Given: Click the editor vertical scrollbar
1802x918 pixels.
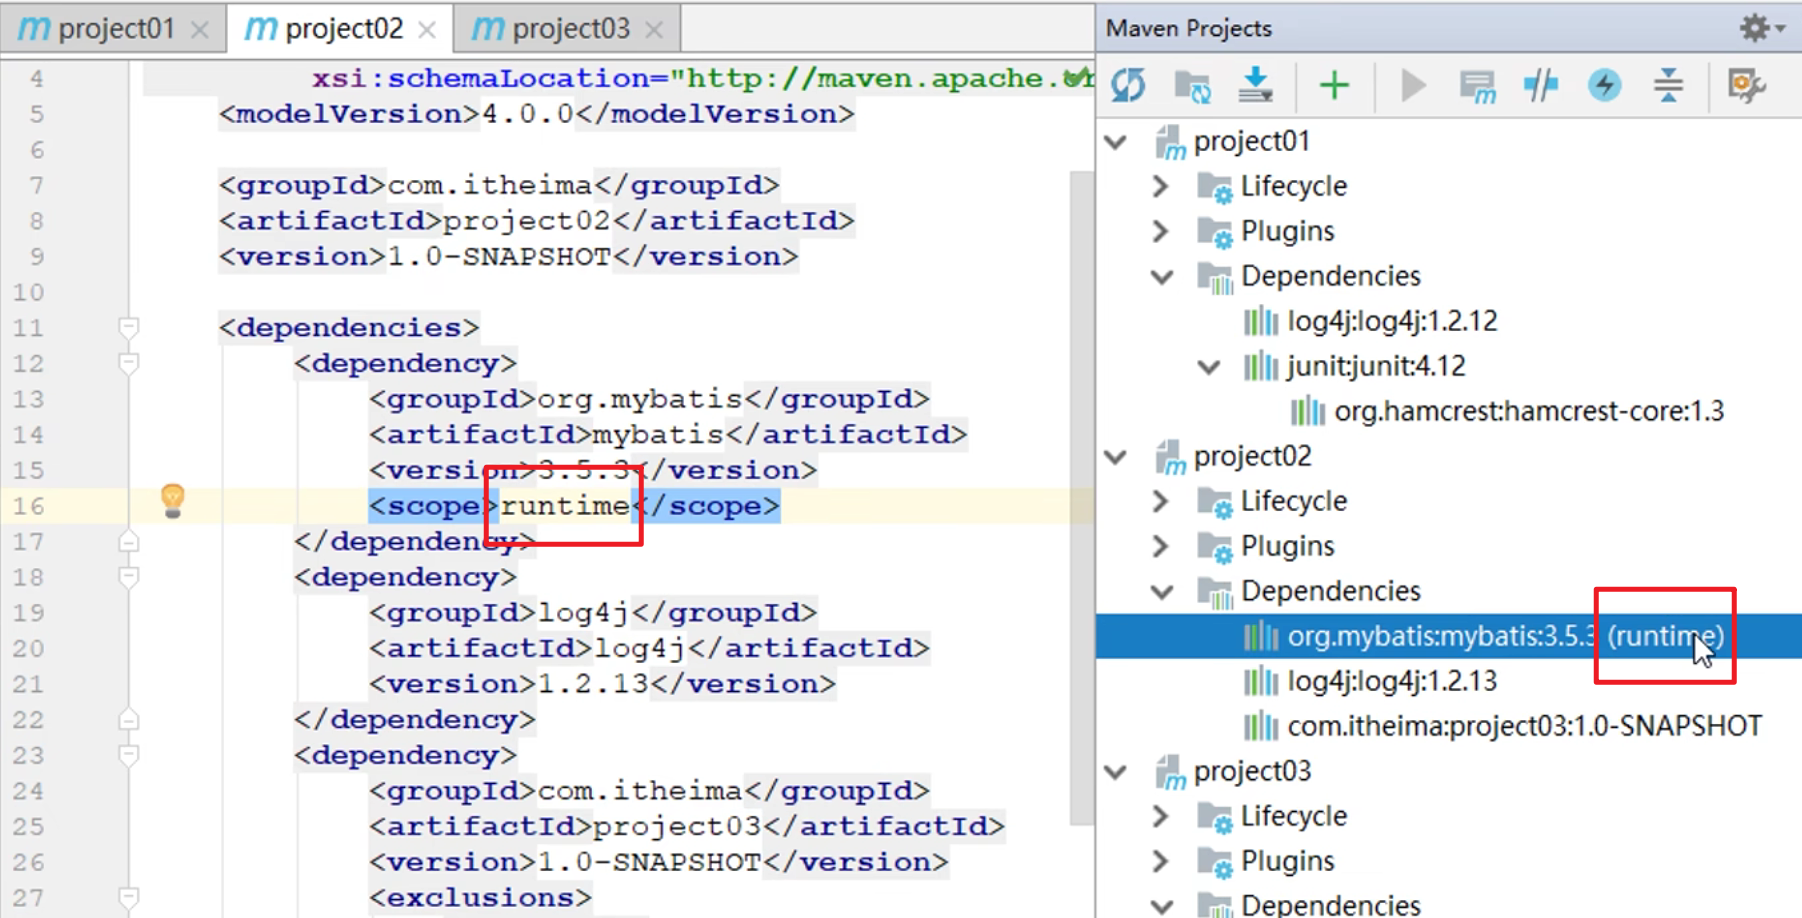Looking at the screenshot, I should 1081,498.
